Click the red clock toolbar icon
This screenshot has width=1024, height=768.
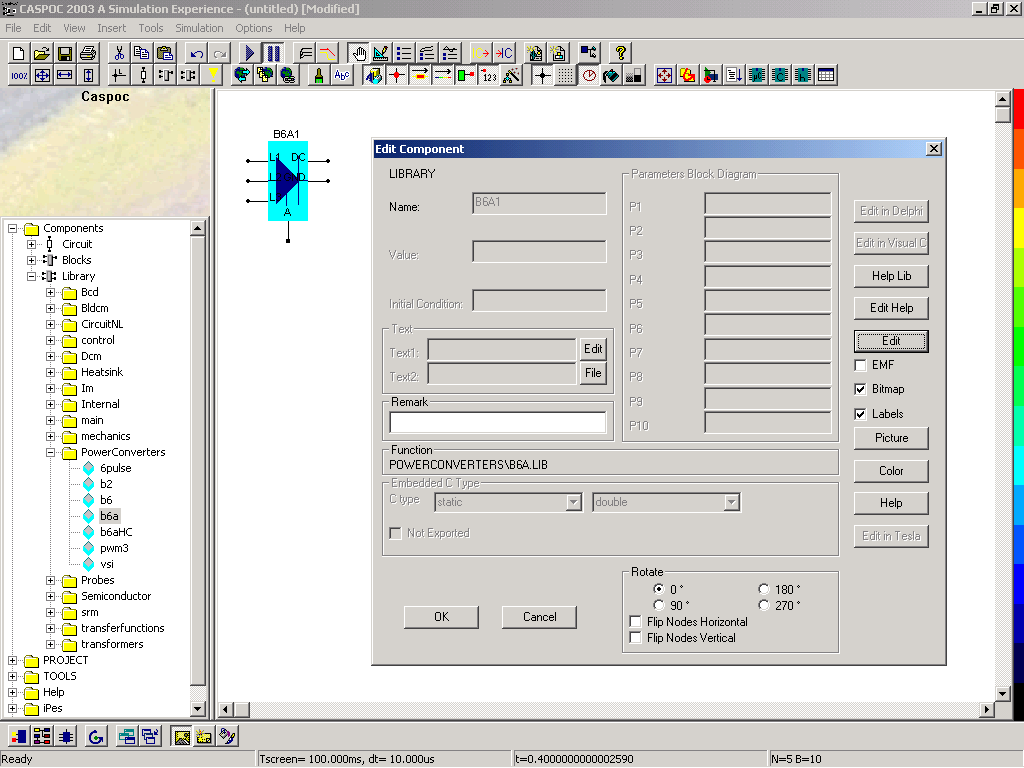[589, 76]
